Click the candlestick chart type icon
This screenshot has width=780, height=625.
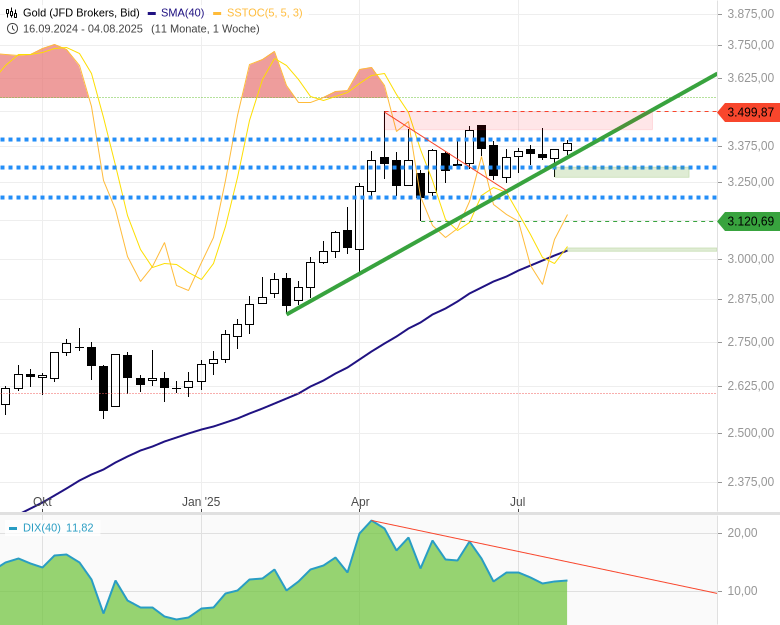tap(11, 13)
